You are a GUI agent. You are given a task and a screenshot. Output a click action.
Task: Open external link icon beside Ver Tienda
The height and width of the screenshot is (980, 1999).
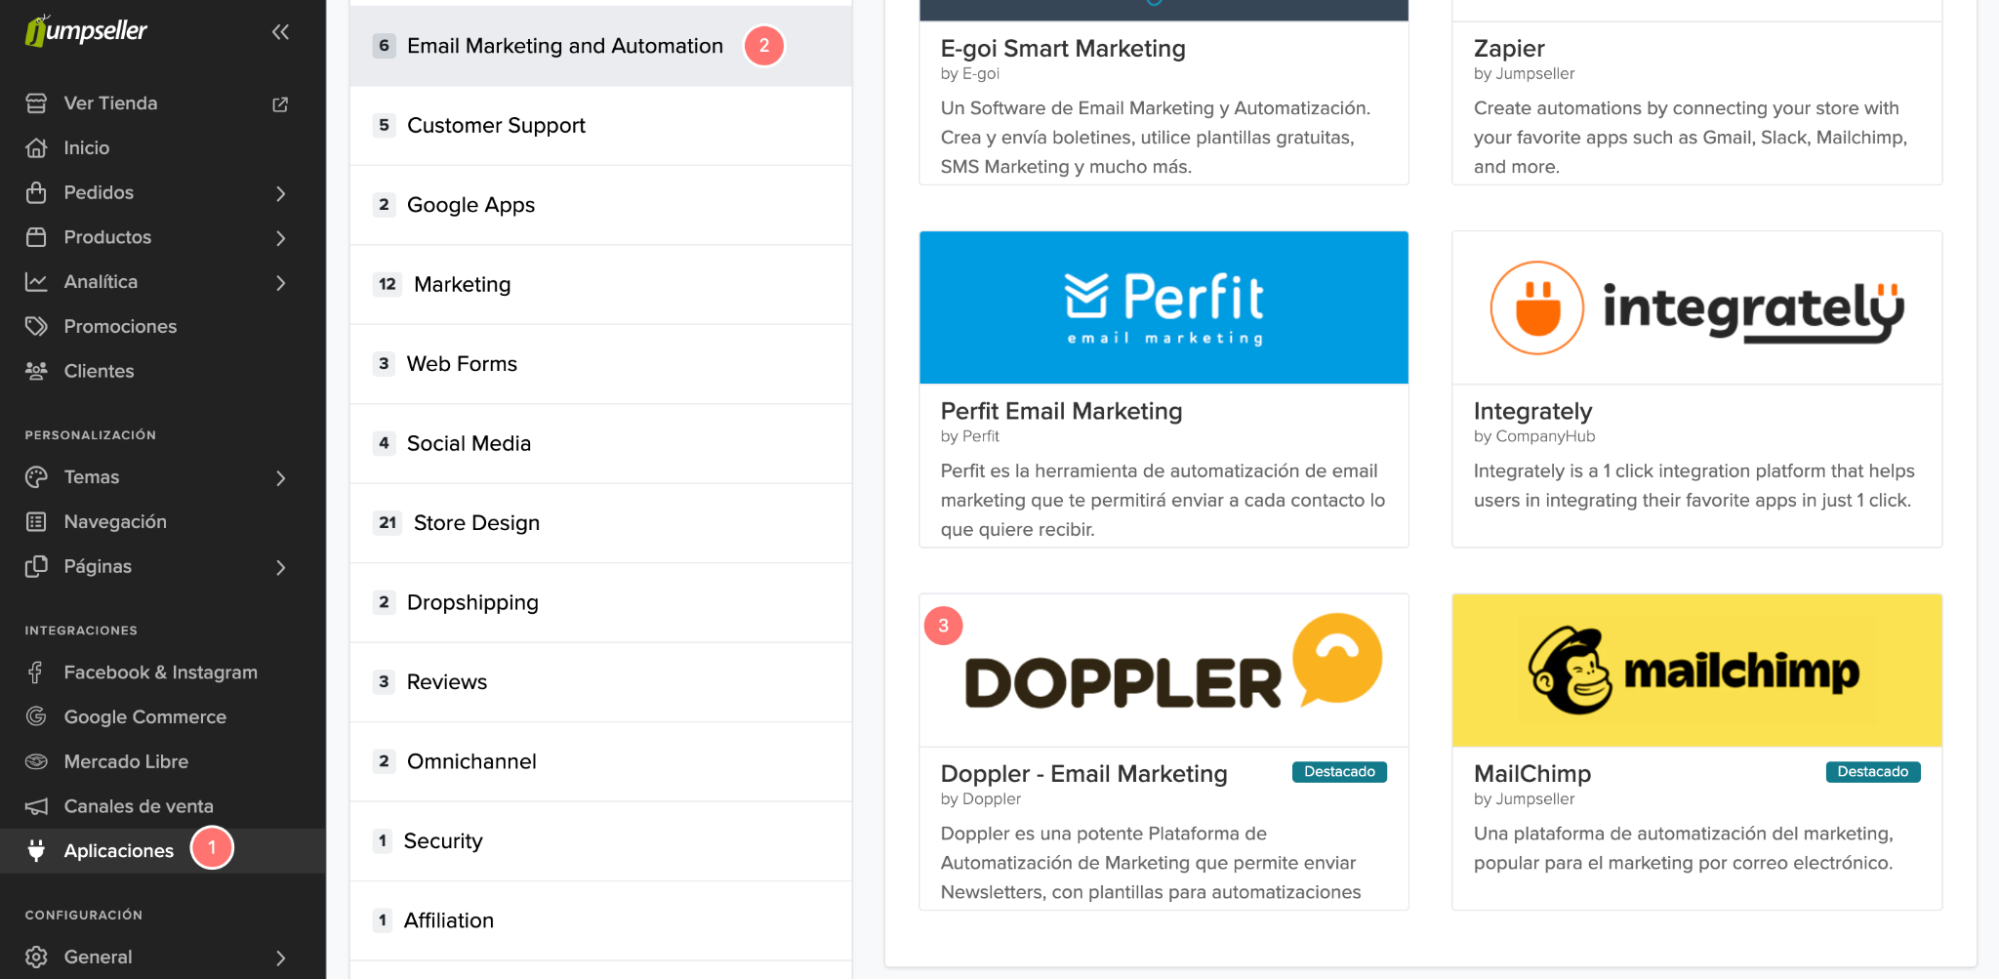tap(280, 104)
